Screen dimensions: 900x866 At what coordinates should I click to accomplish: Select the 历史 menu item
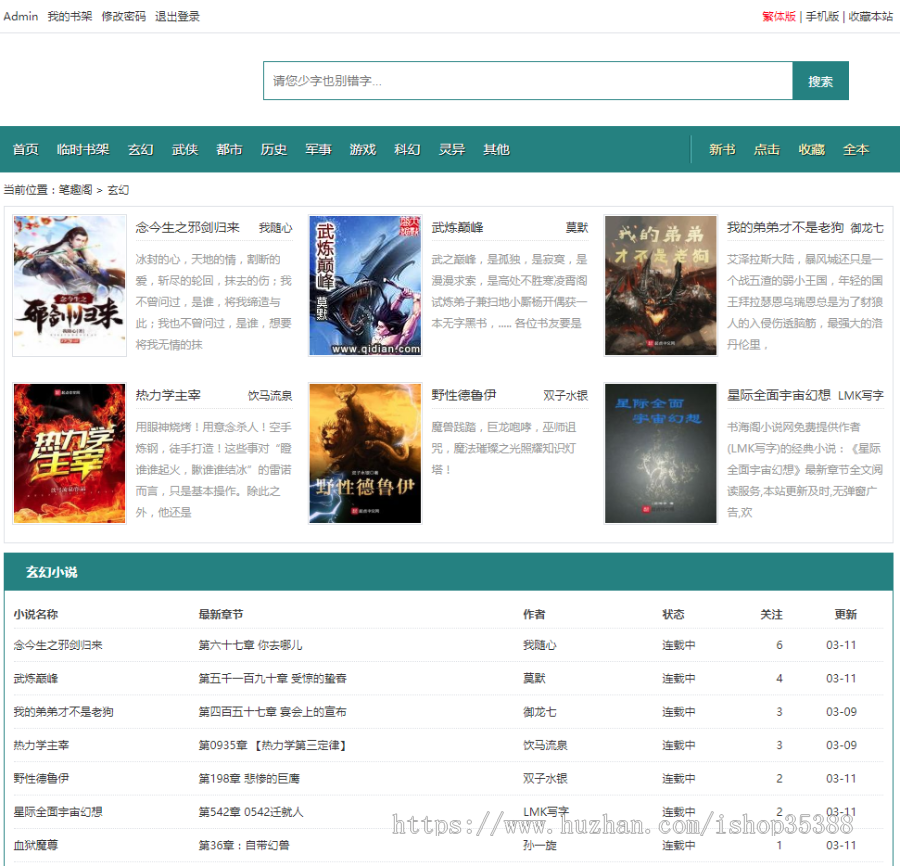tap(273, 149)
